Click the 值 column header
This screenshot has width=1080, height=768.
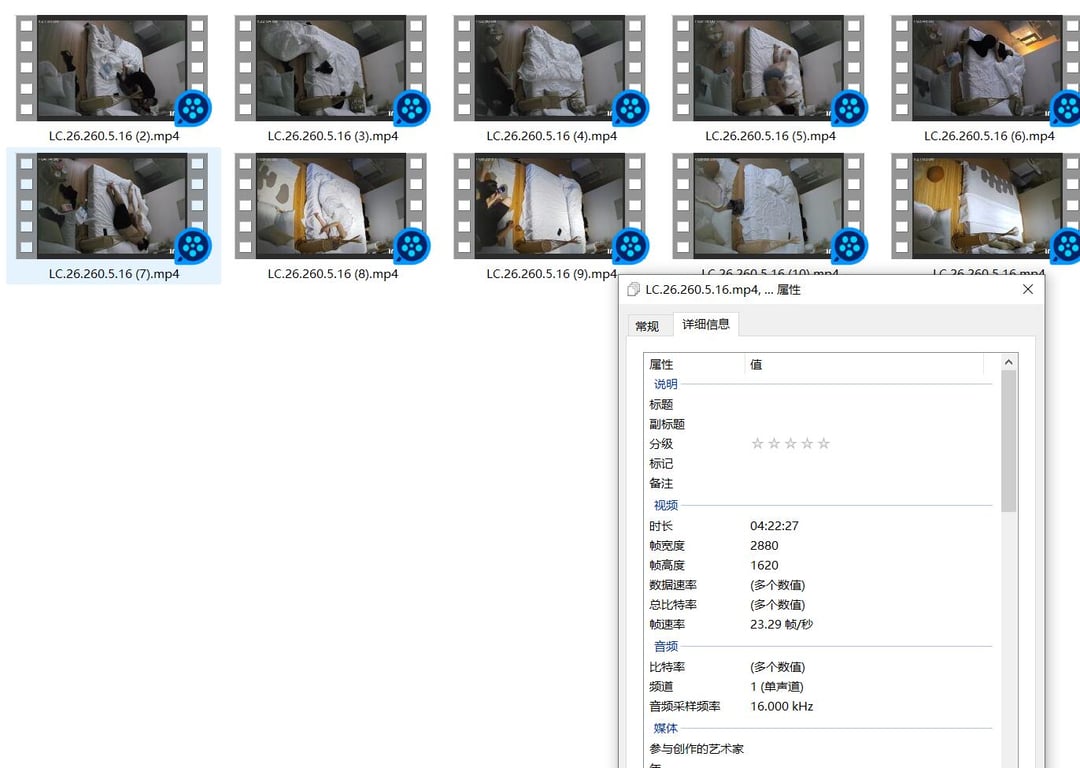point(864,364)
